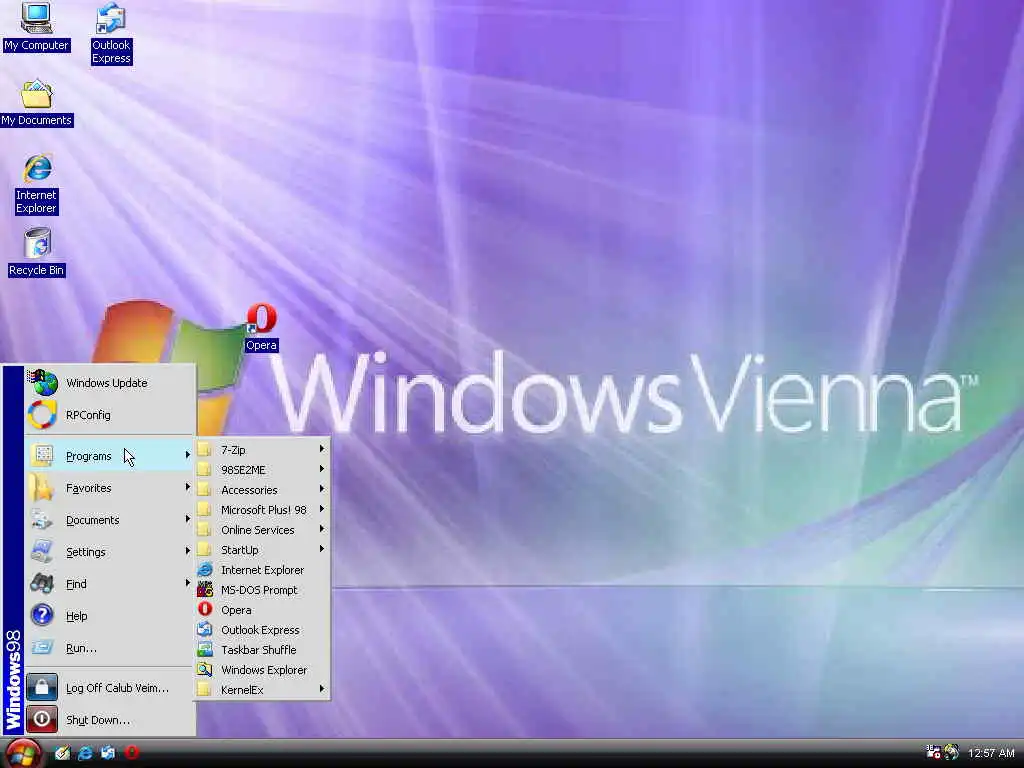
Task: Expand the 7-Zip folder in Programs menu
Action: point(262,450)
